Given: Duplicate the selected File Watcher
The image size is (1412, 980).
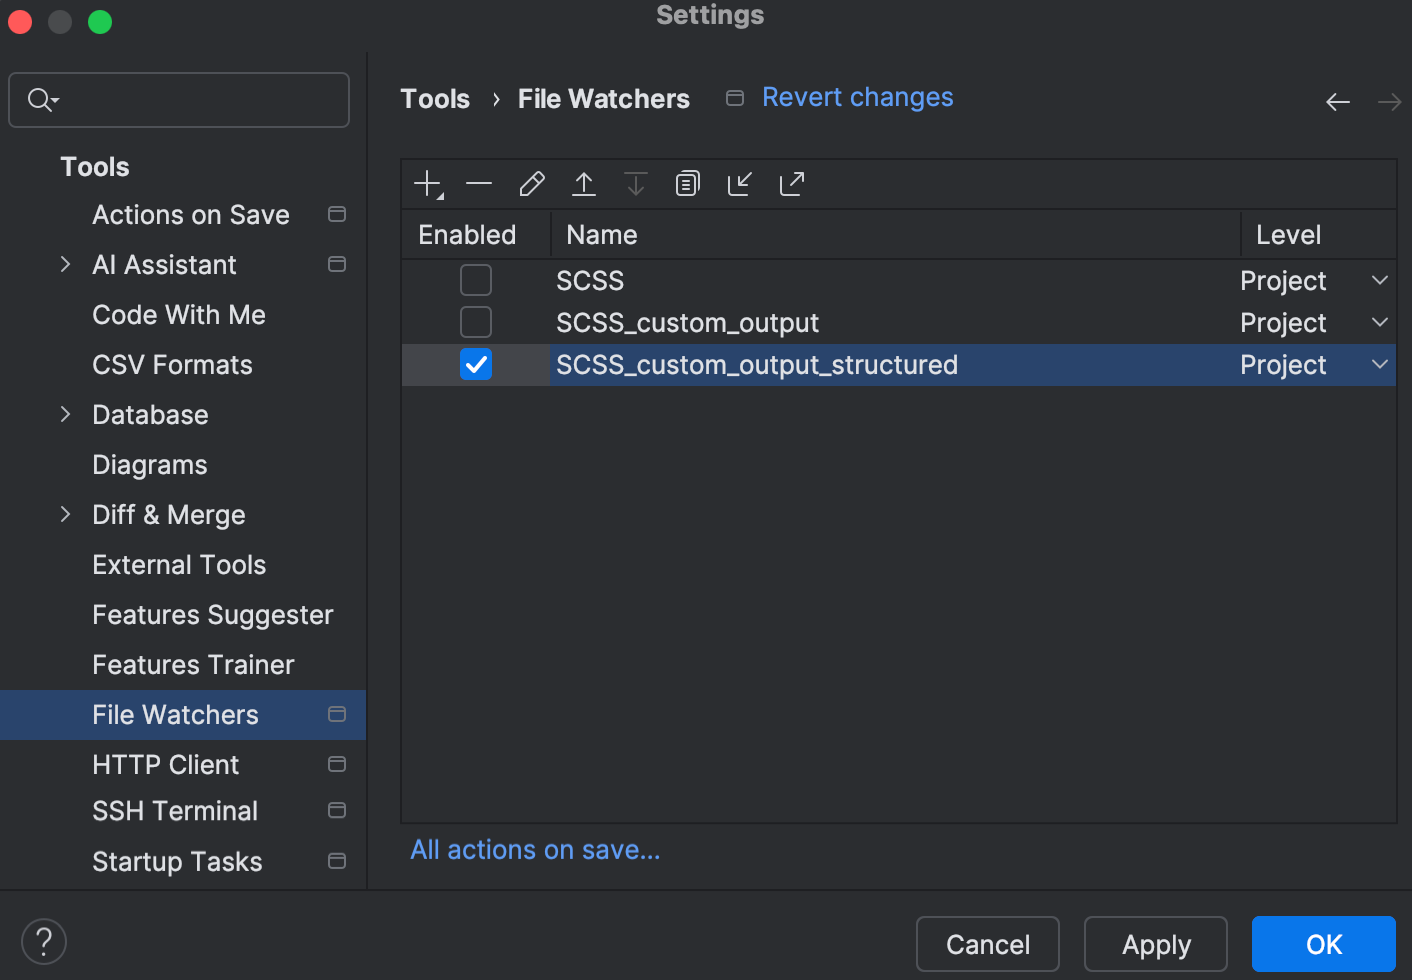Looking at the screenshot, I should coord(687,183).
